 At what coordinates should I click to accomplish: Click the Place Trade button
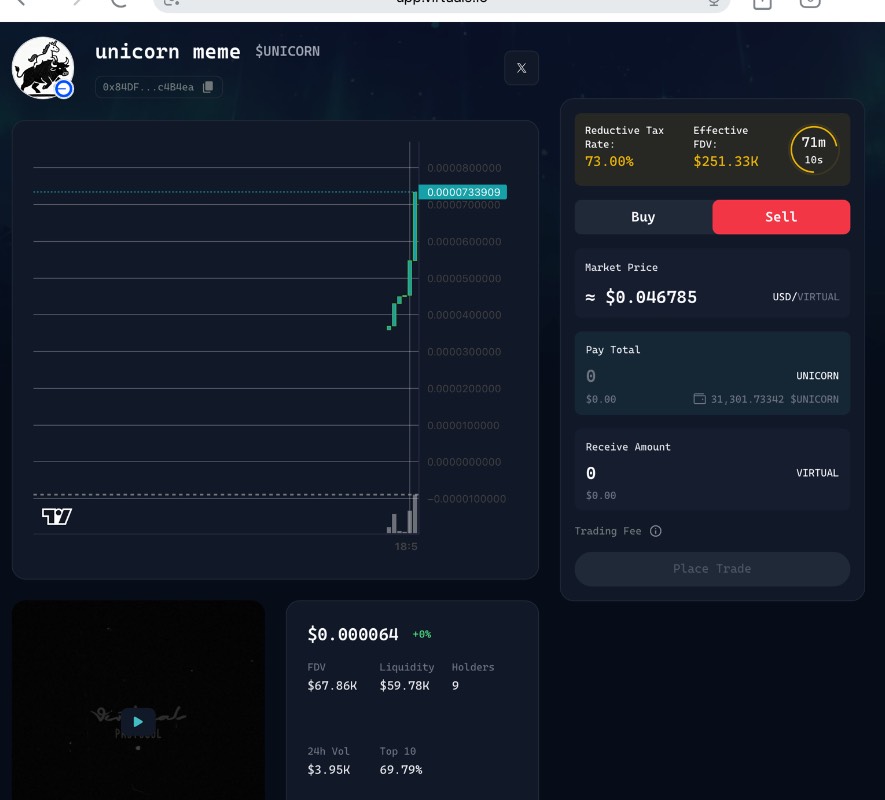coord(712,569)
